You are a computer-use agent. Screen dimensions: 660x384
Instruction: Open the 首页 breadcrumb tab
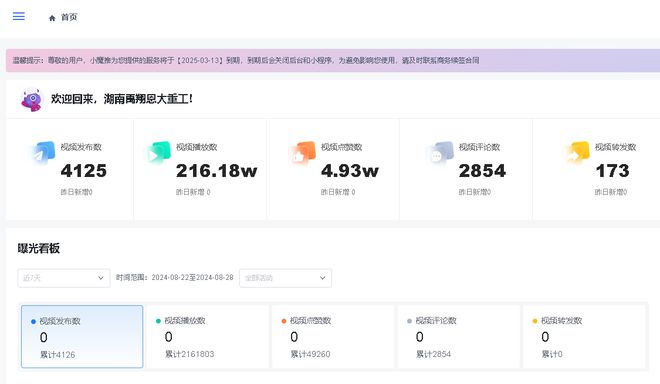tap(69, 17)
